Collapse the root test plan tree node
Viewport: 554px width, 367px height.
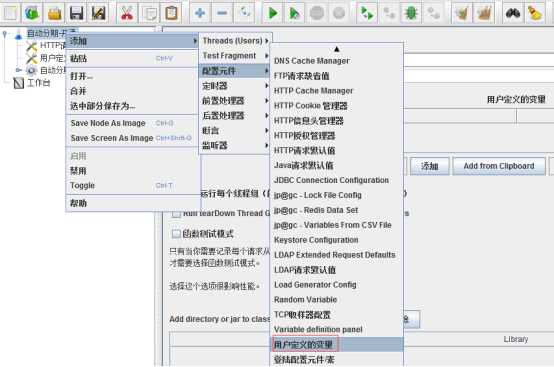click(4, 34)
